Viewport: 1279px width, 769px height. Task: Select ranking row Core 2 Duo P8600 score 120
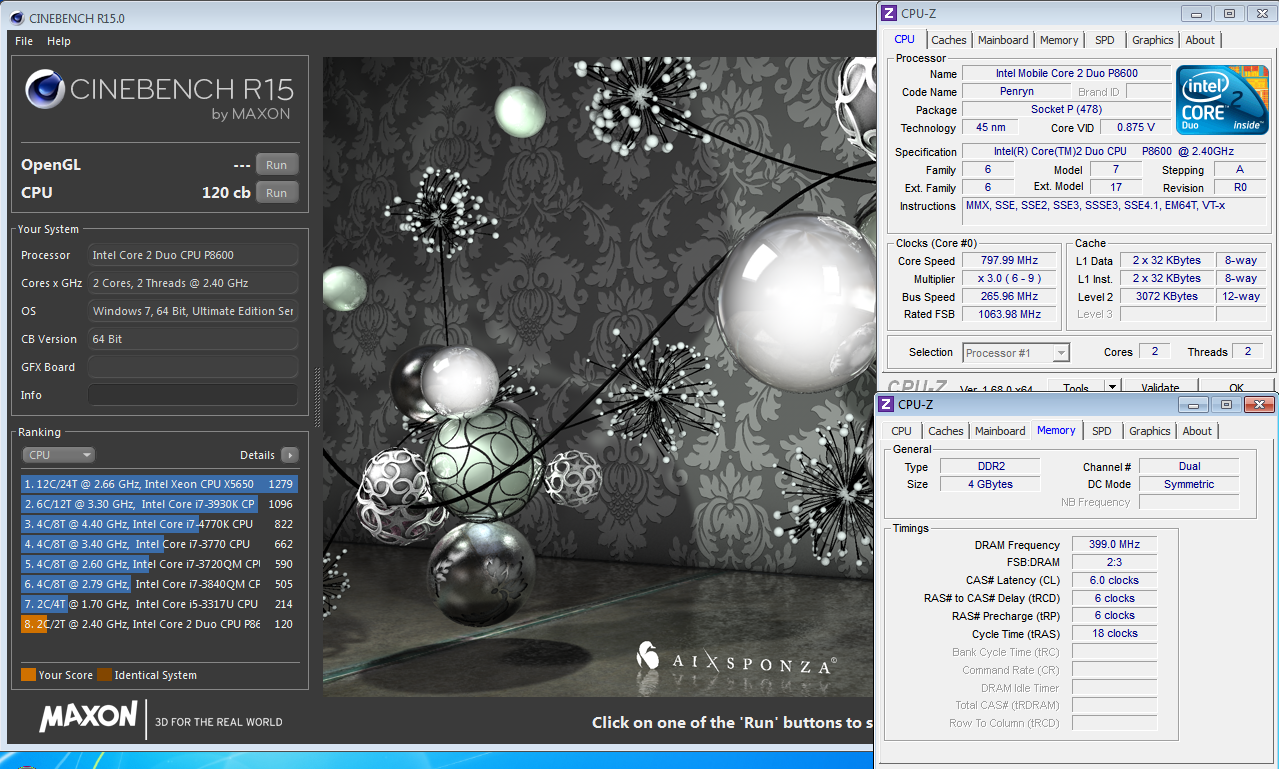click(x=159, y=624)
